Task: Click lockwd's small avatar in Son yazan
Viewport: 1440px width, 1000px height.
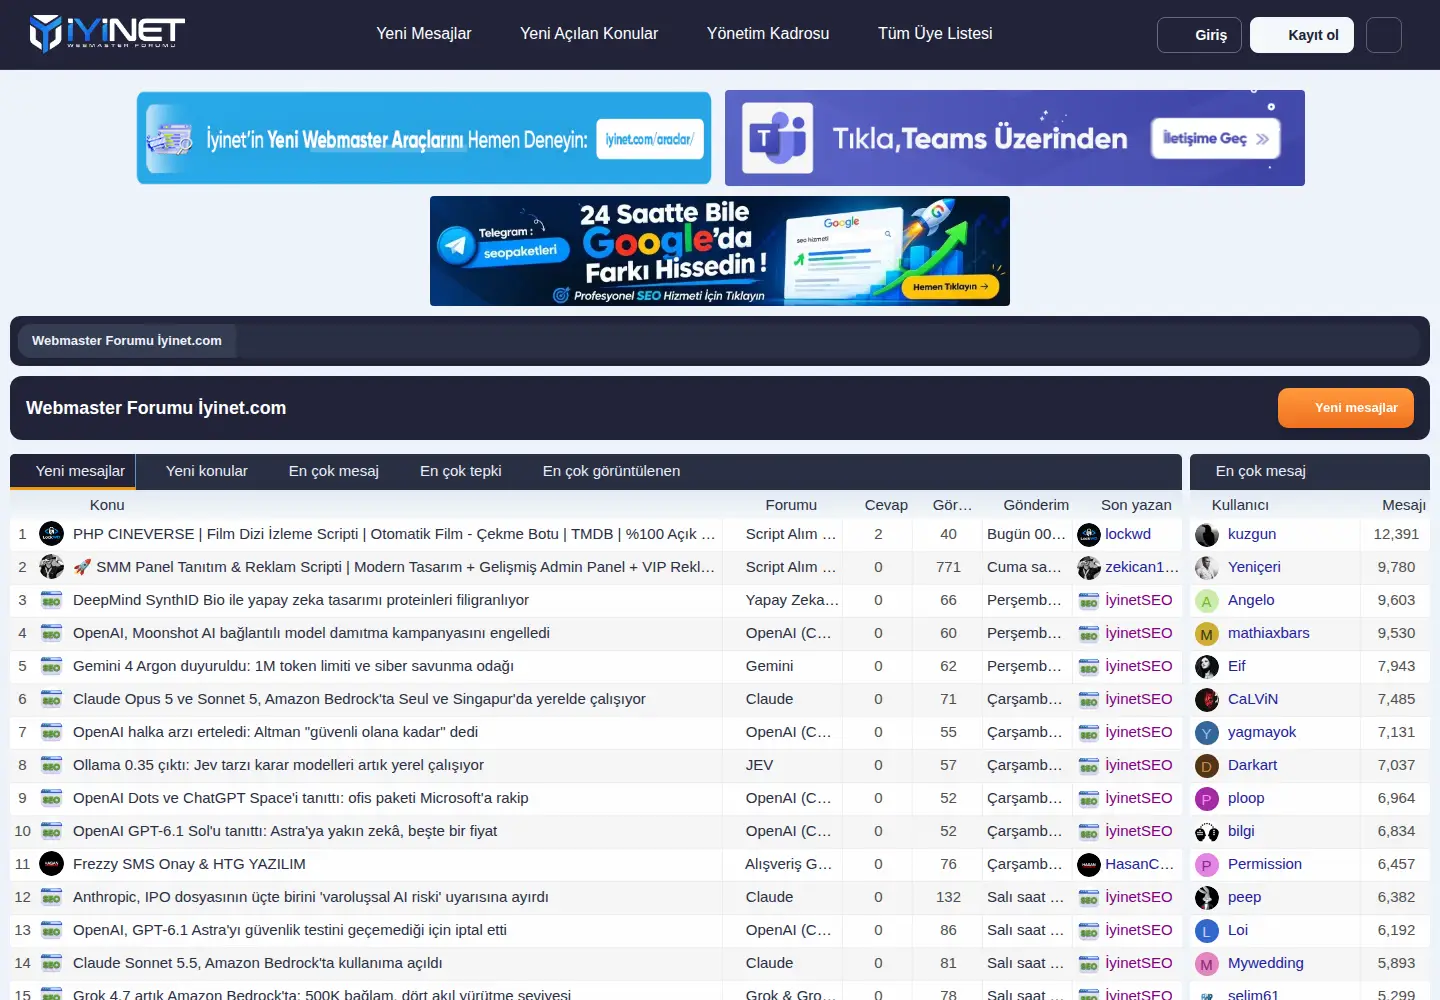Action: point(1089,535)
